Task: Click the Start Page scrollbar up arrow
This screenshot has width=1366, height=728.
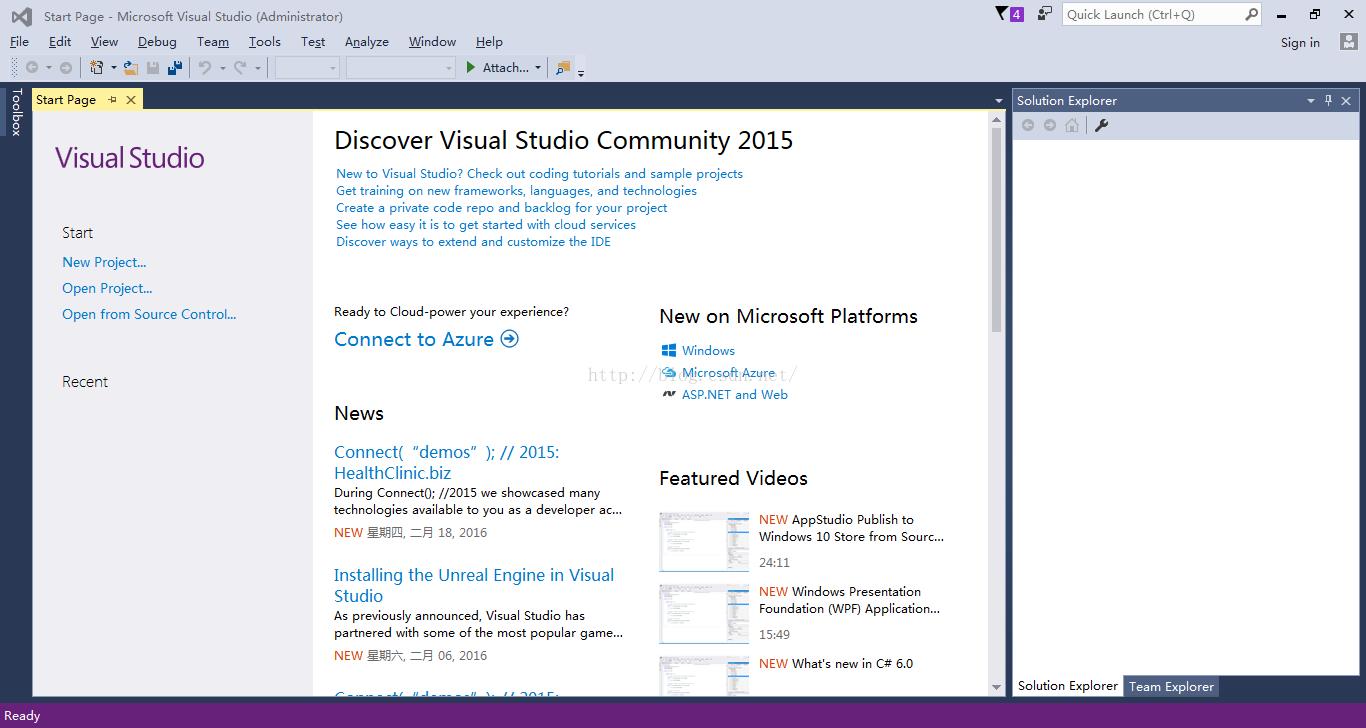Action: [x=997, y=119]
